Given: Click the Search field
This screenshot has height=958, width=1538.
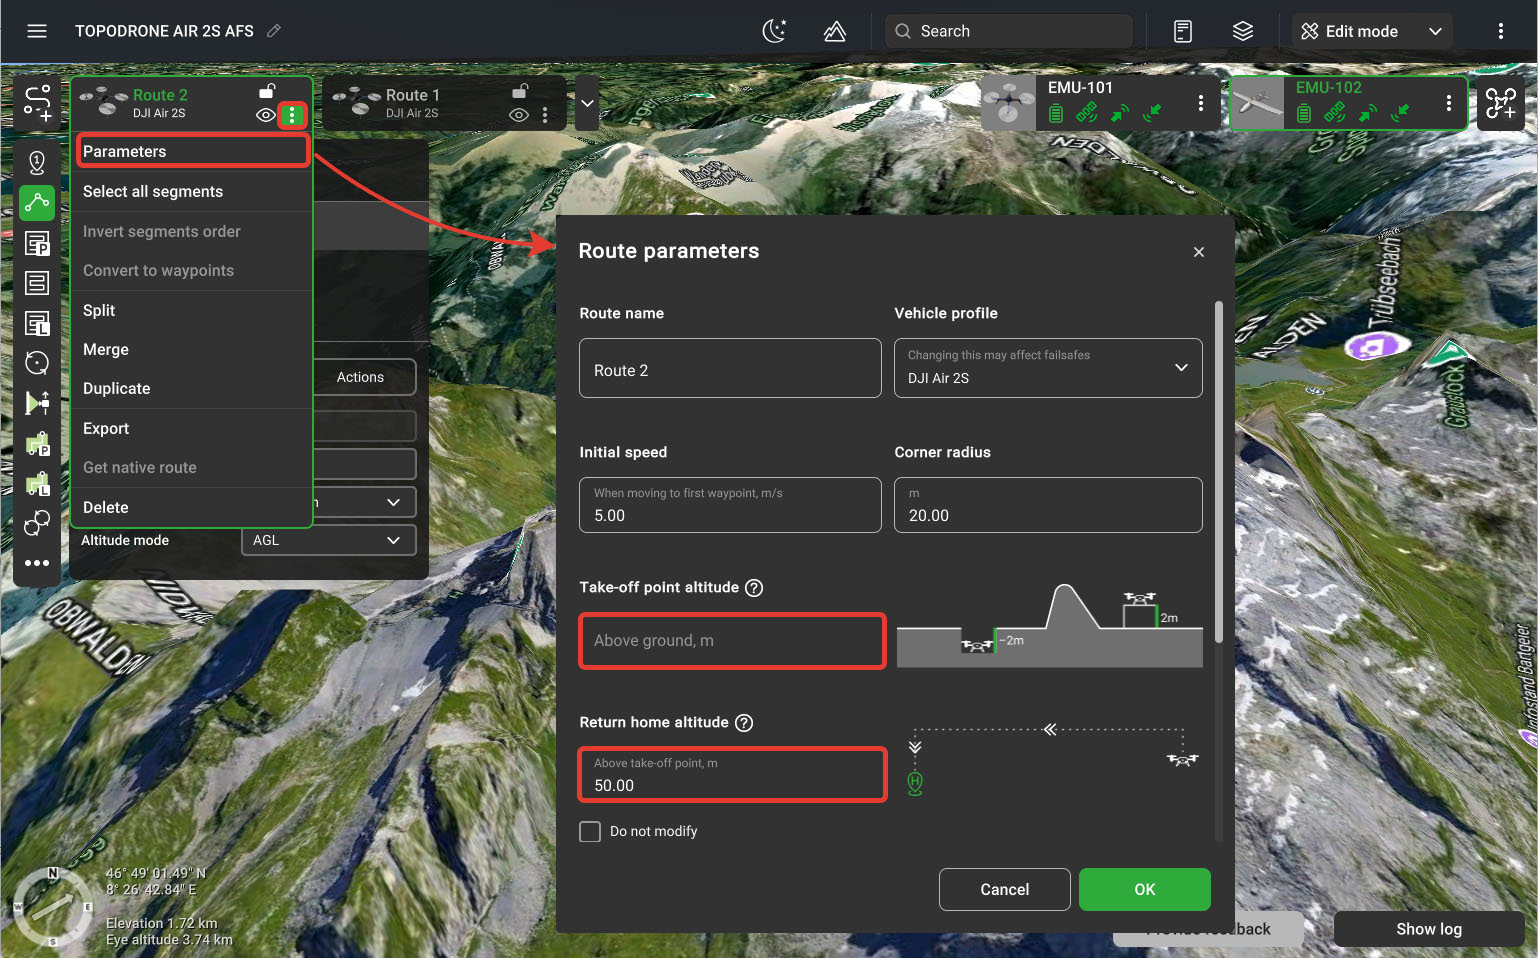Looking at the screenshot, I should [1008, 31].
